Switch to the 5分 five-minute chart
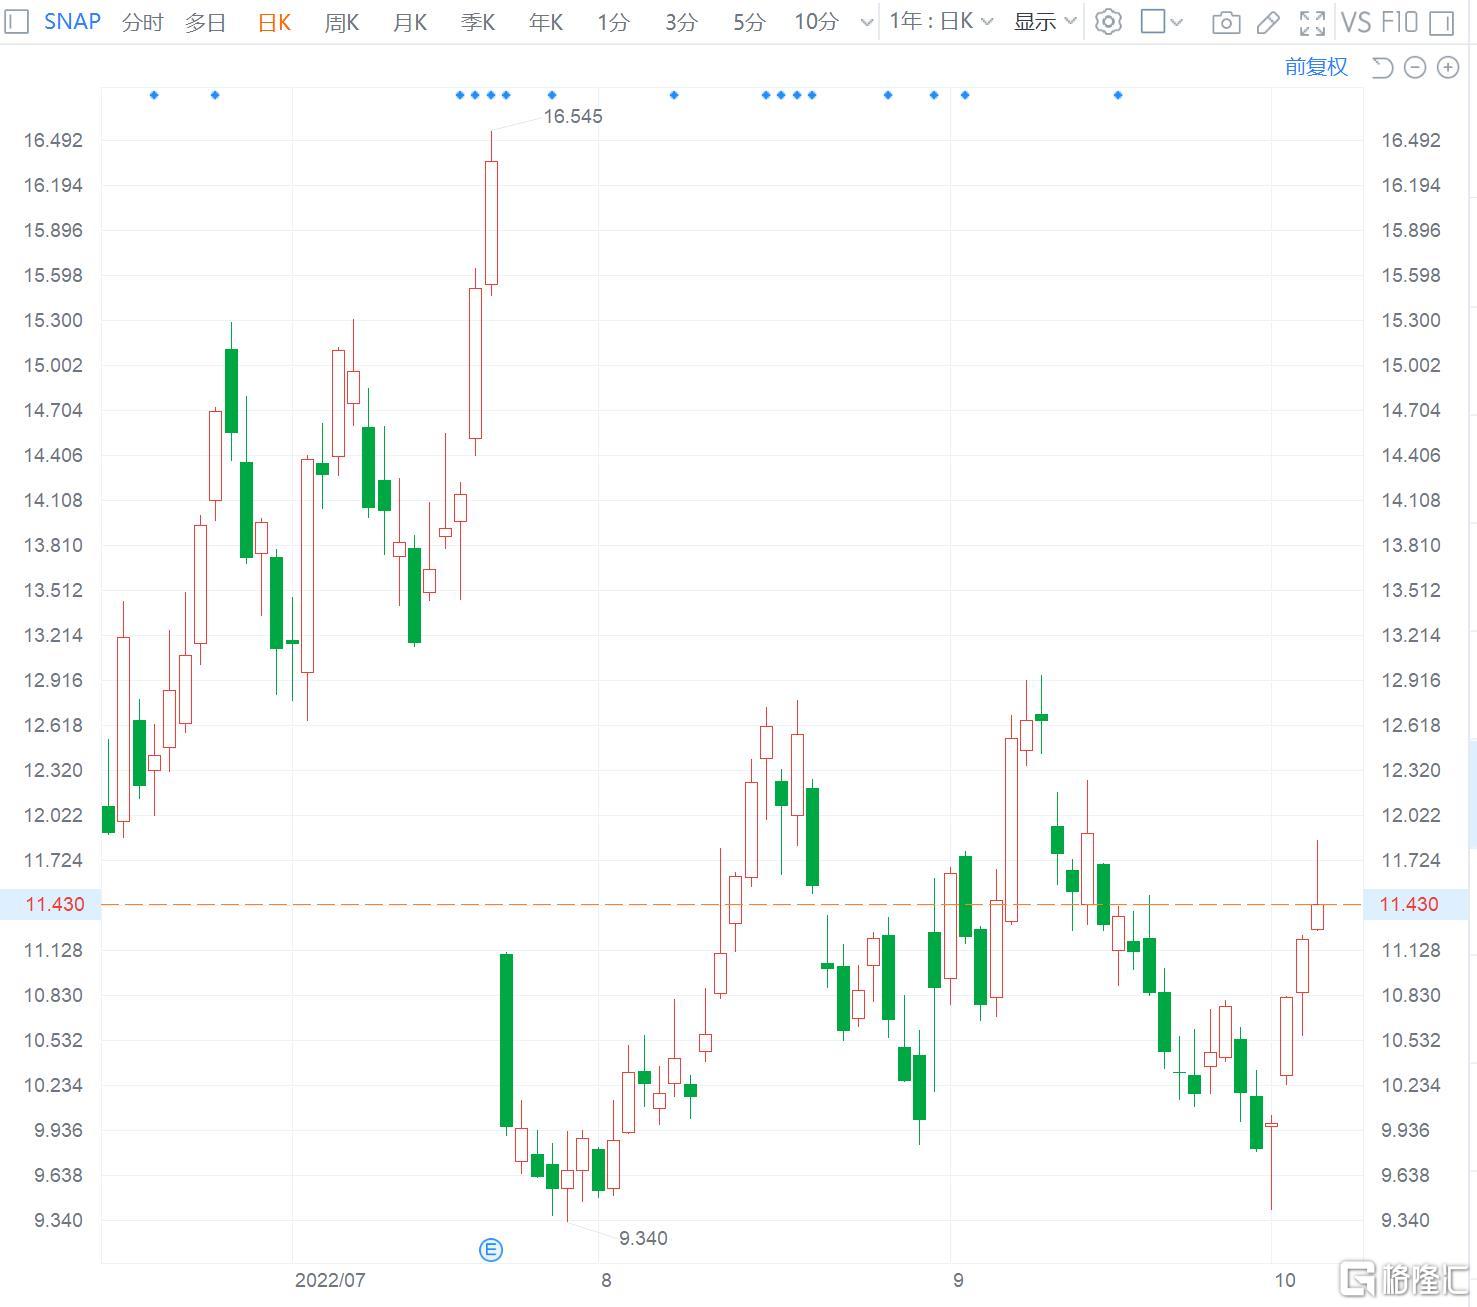Image resolution: width=1477 pixels, height=1307 pixels. point(749,22)
